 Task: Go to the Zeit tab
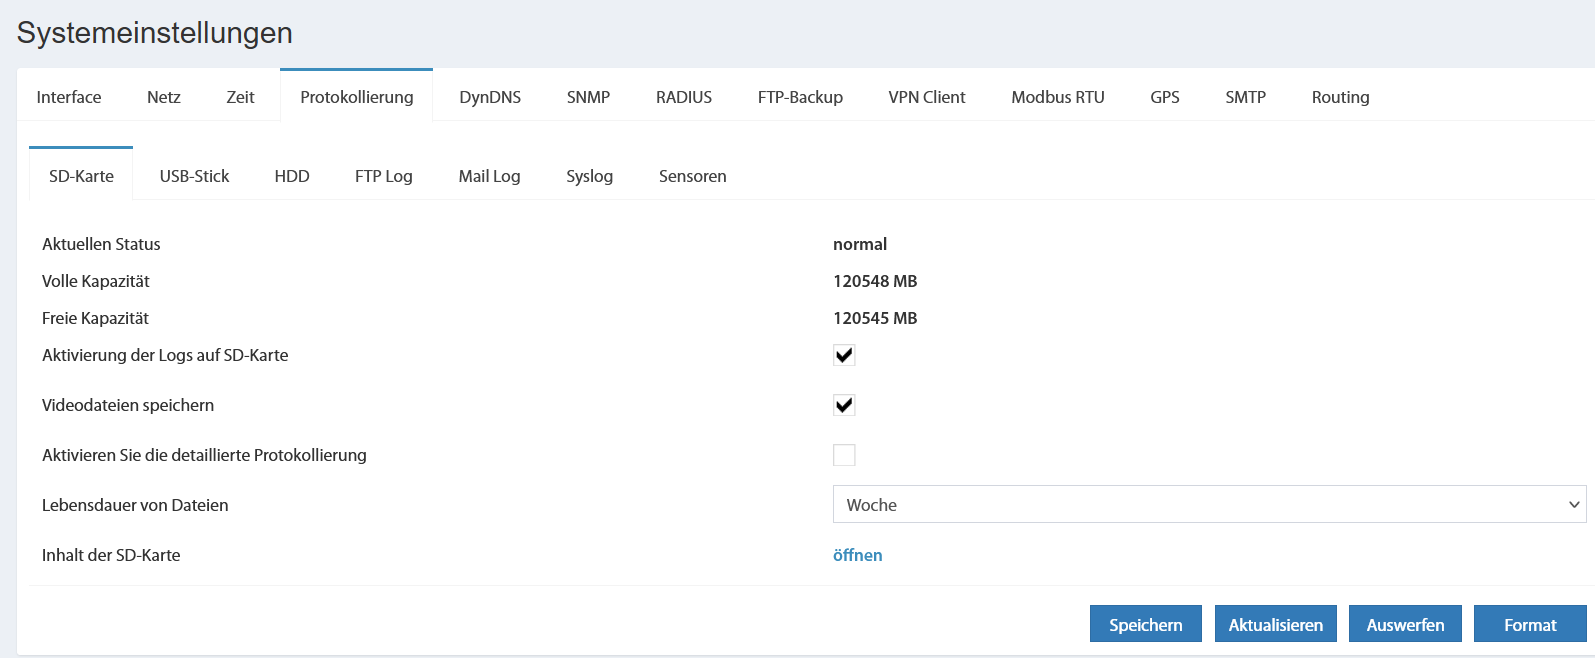click(240, 97)
